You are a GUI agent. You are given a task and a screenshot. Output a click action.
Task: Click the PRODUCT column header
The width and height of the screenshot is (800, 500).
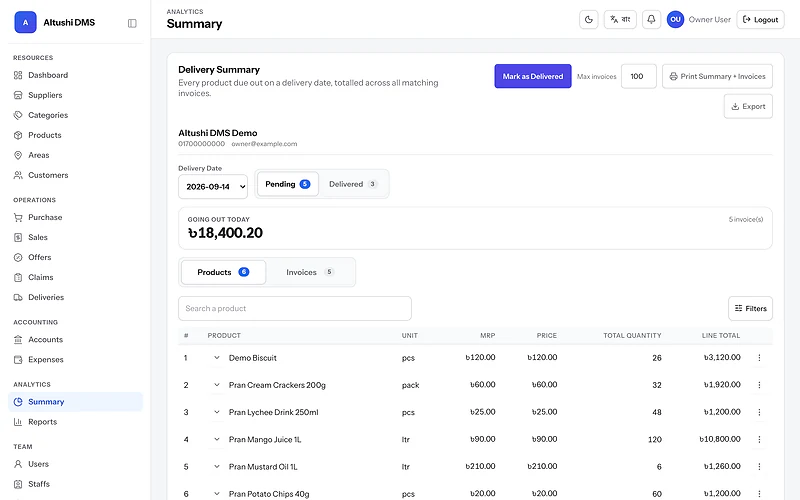click(x=224, y=336)
